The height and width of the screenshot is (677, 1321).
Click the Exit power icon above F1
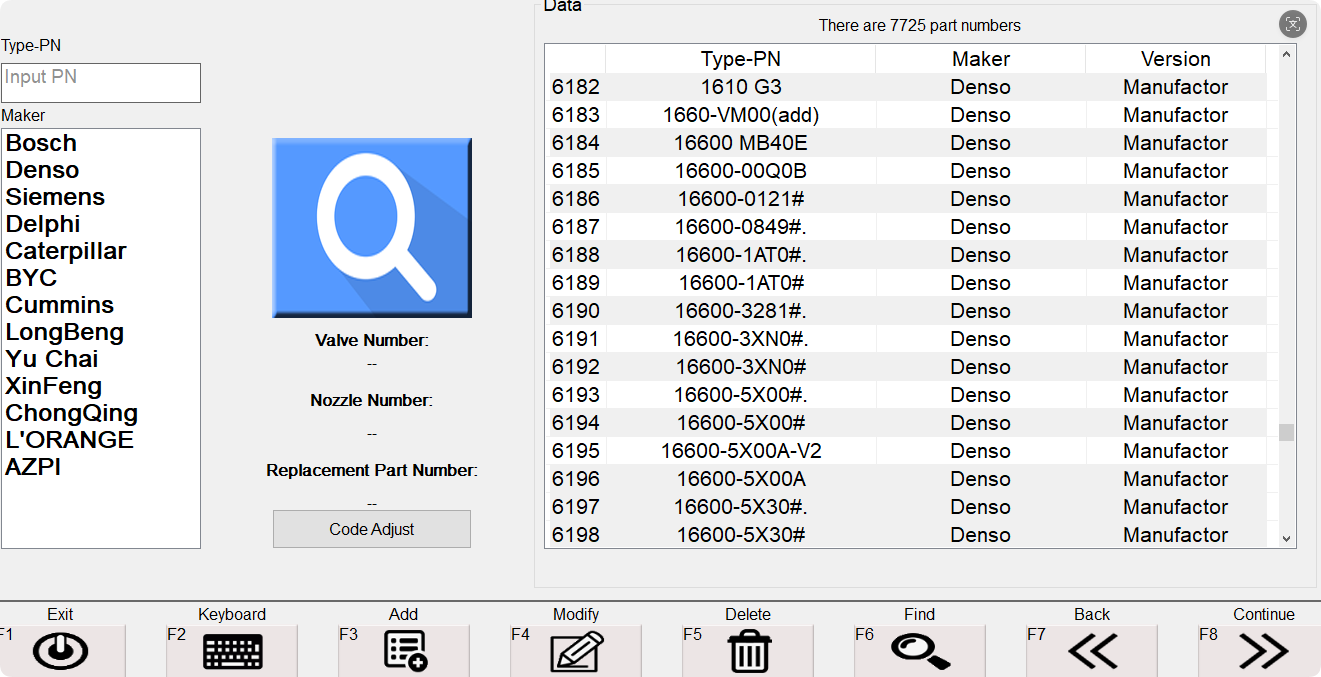pos(58,650)
